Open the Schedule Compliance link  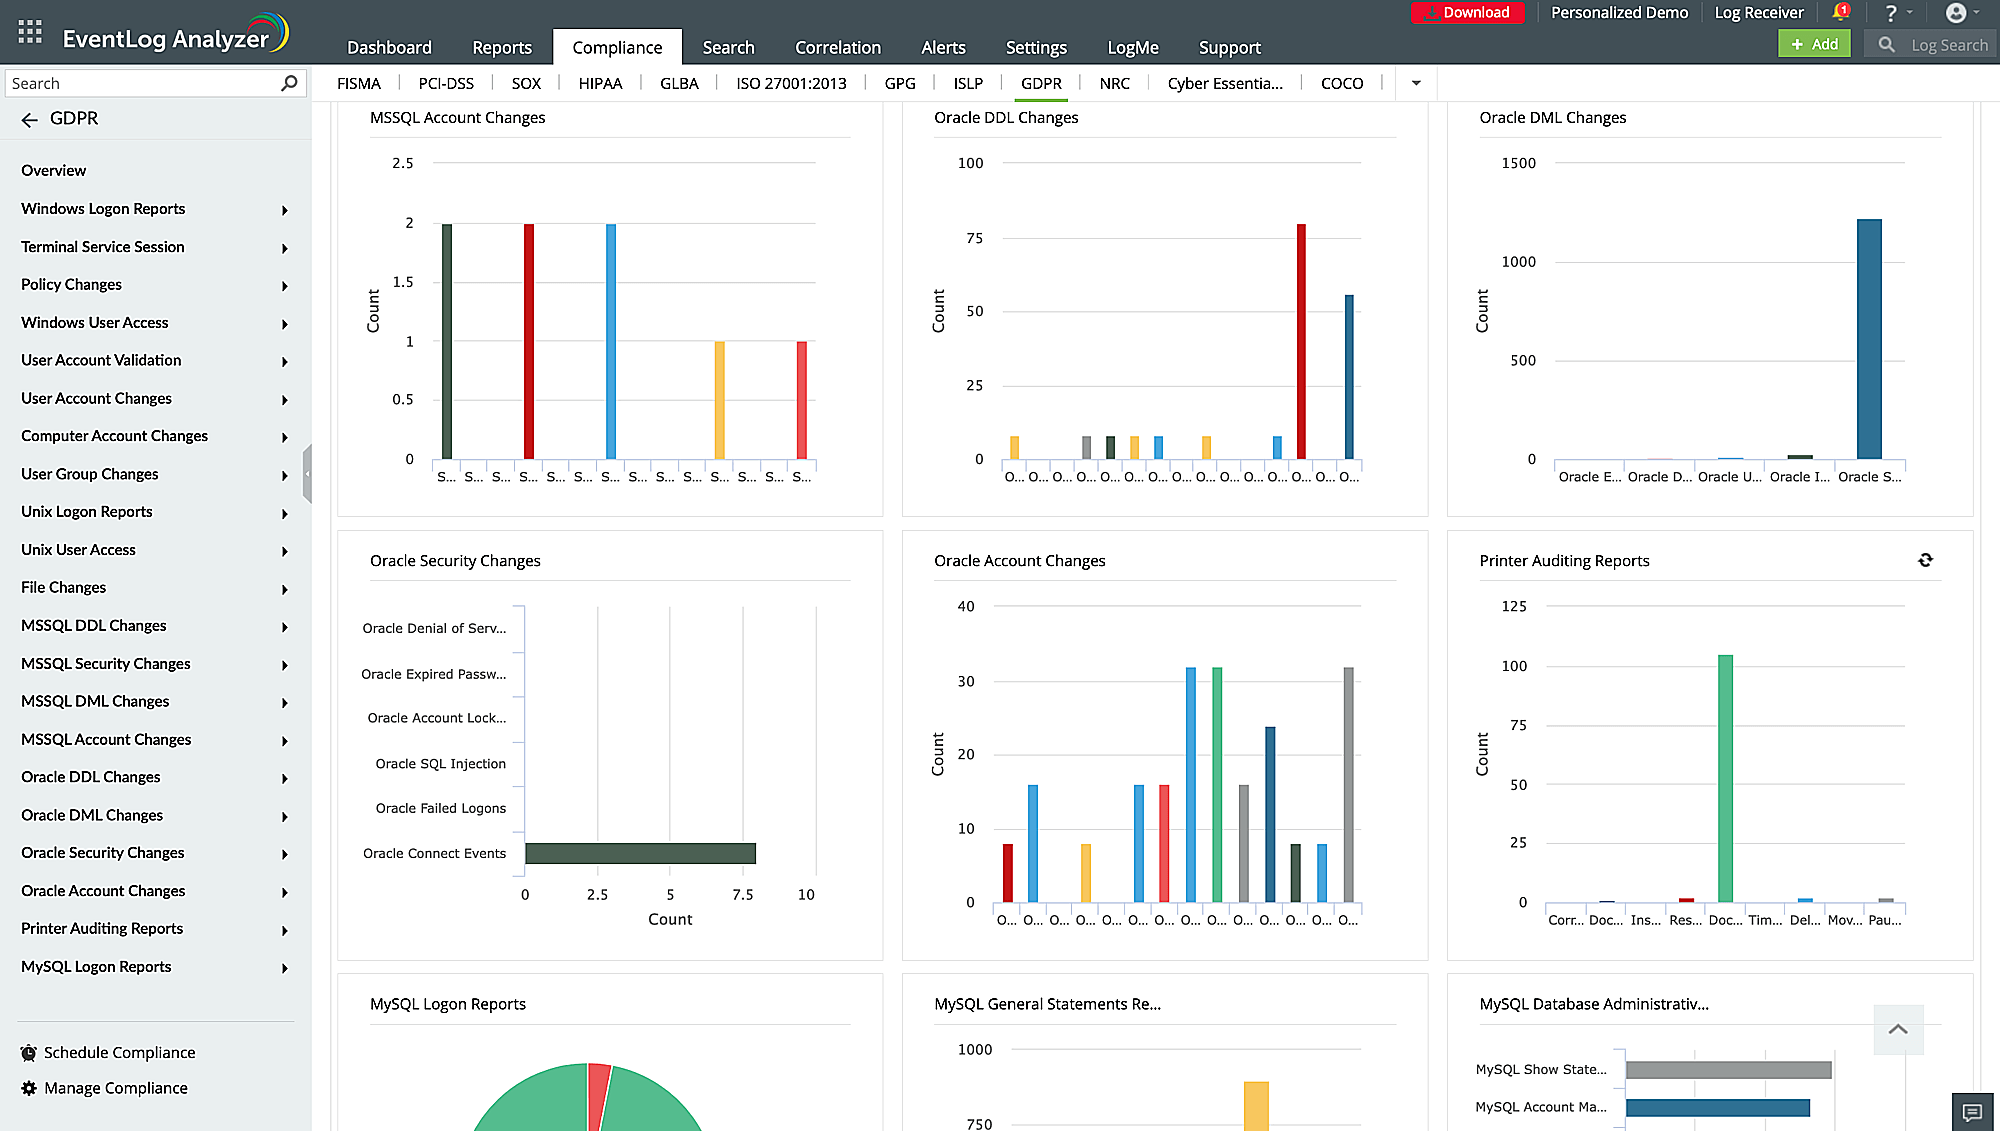tap(119, 1052)
